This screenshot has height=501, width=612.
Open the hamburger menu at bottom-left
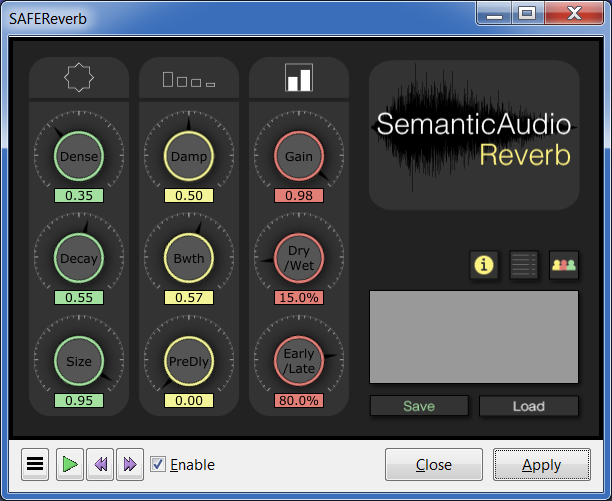36,464
